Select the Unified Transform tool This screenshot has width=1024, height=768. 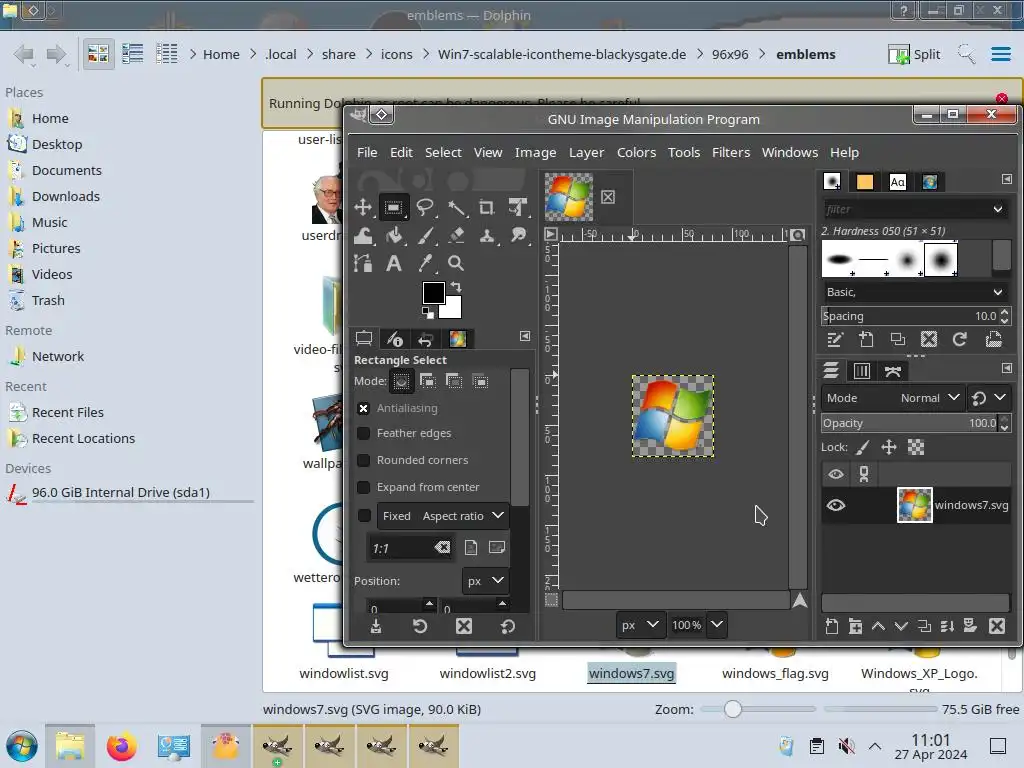coord(518,208)
